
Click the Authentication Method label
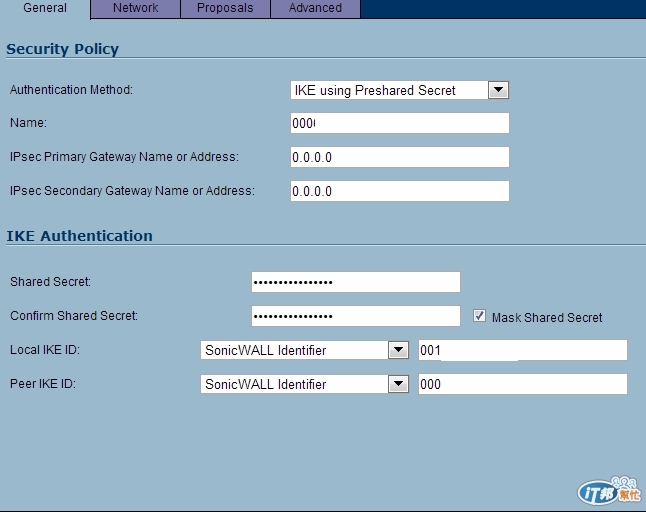(x=71, y=90)
